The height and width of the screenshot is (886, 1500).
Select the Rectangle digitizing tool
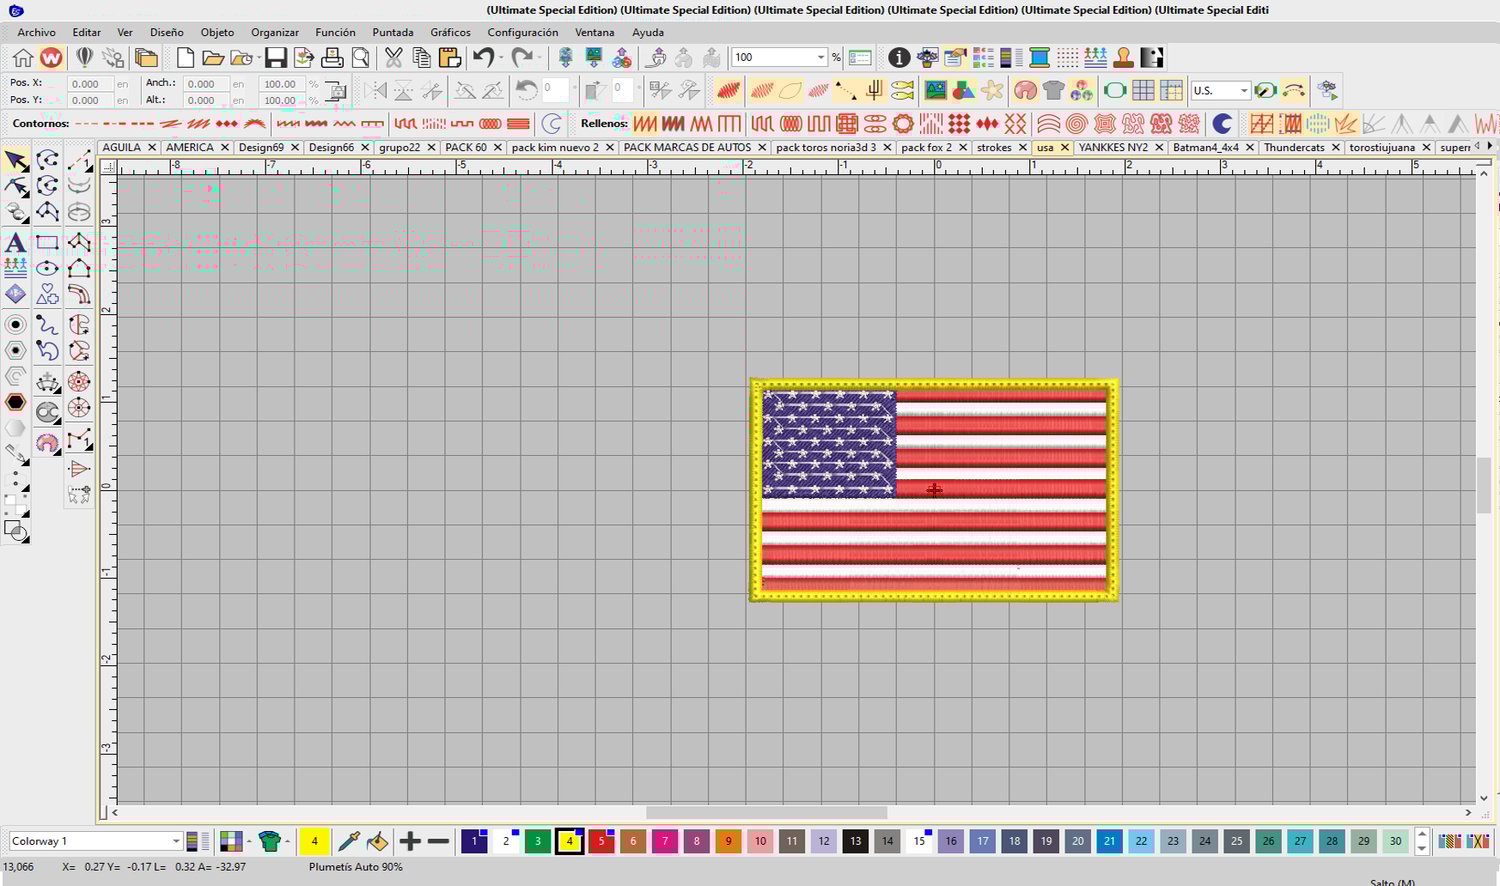[x=47, y=242]
